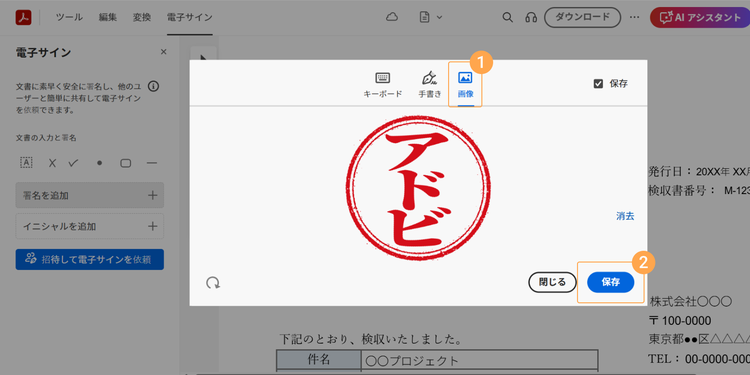This screenshot has width=750, height=375.
Task: Click the 消去 link
Action: 625,216
